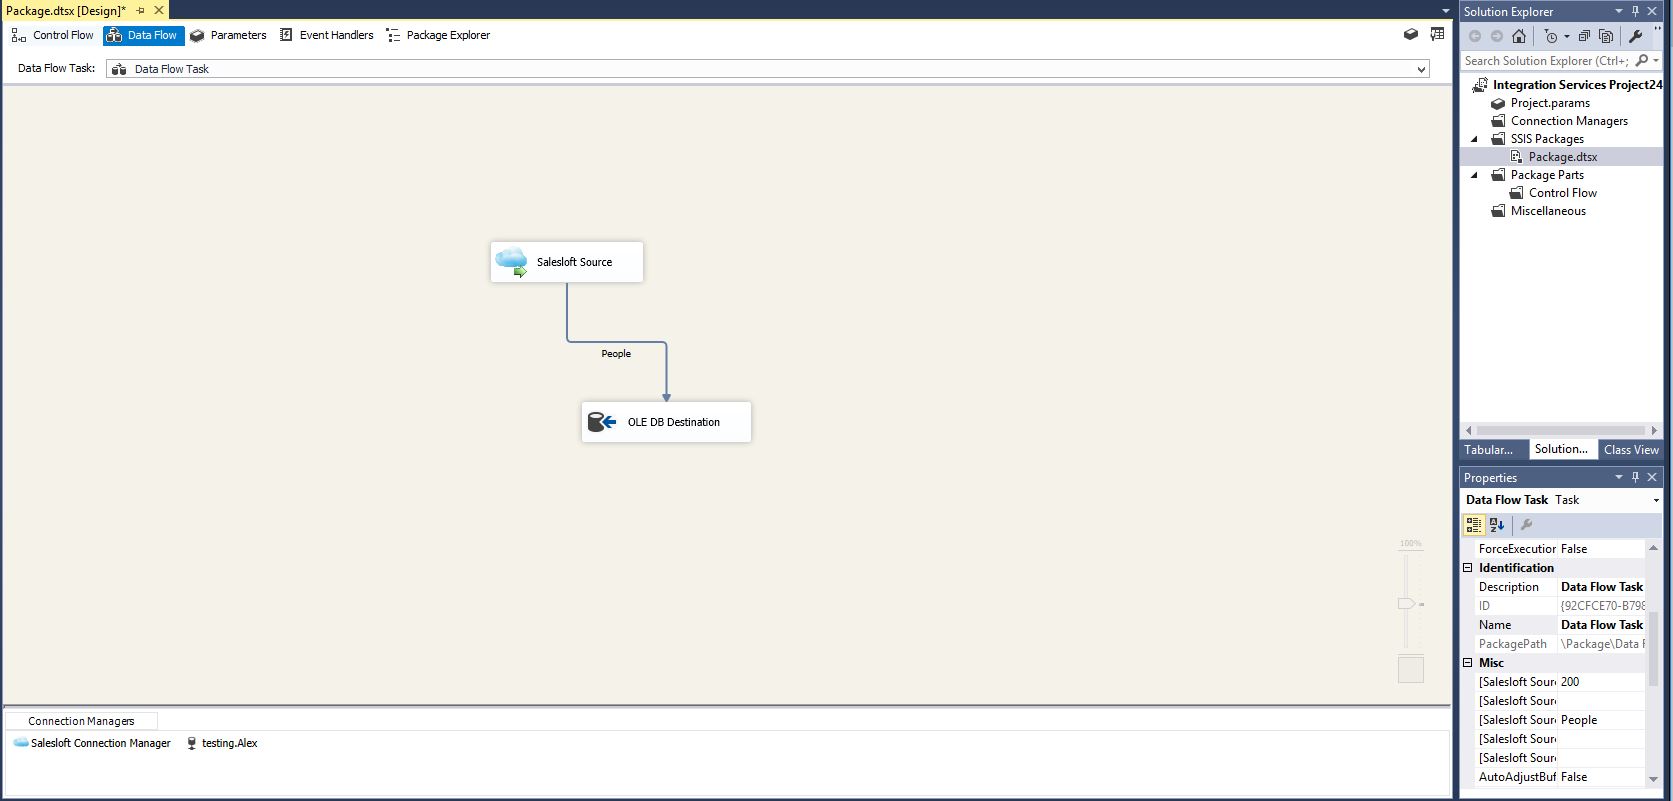Collapse the SSIS Packages folder
The width and height of the screenshot is (1673, 801).
pos(1474,139)
